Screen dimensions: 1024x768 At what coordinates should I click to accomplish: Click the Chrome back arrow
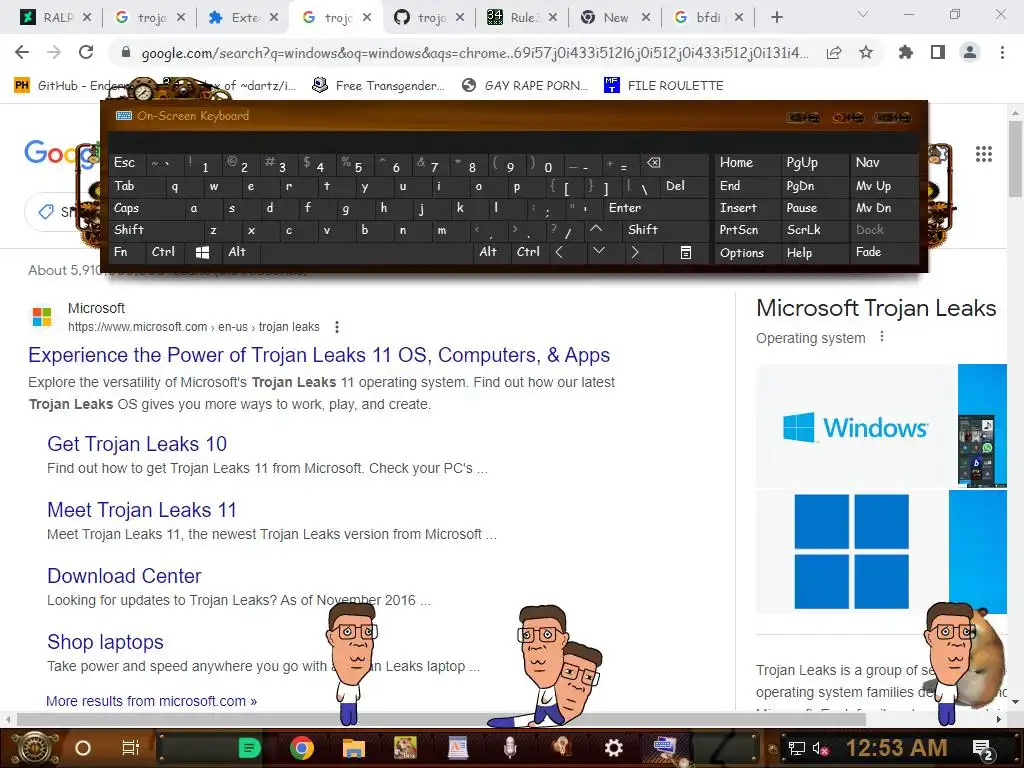pyautogui.click(x=22, y=52)
